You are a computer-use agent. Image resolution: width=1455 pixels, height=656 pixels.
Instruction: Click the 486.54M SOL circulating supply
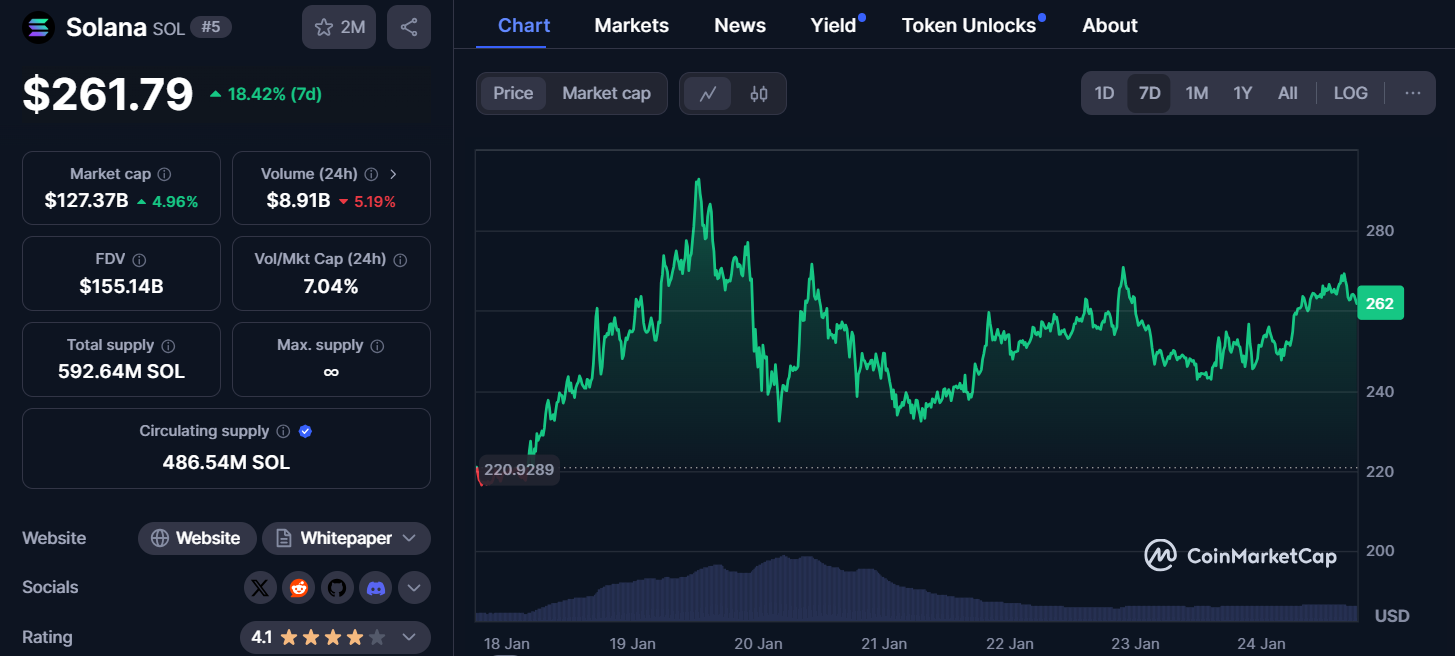(x=226, y=463)
